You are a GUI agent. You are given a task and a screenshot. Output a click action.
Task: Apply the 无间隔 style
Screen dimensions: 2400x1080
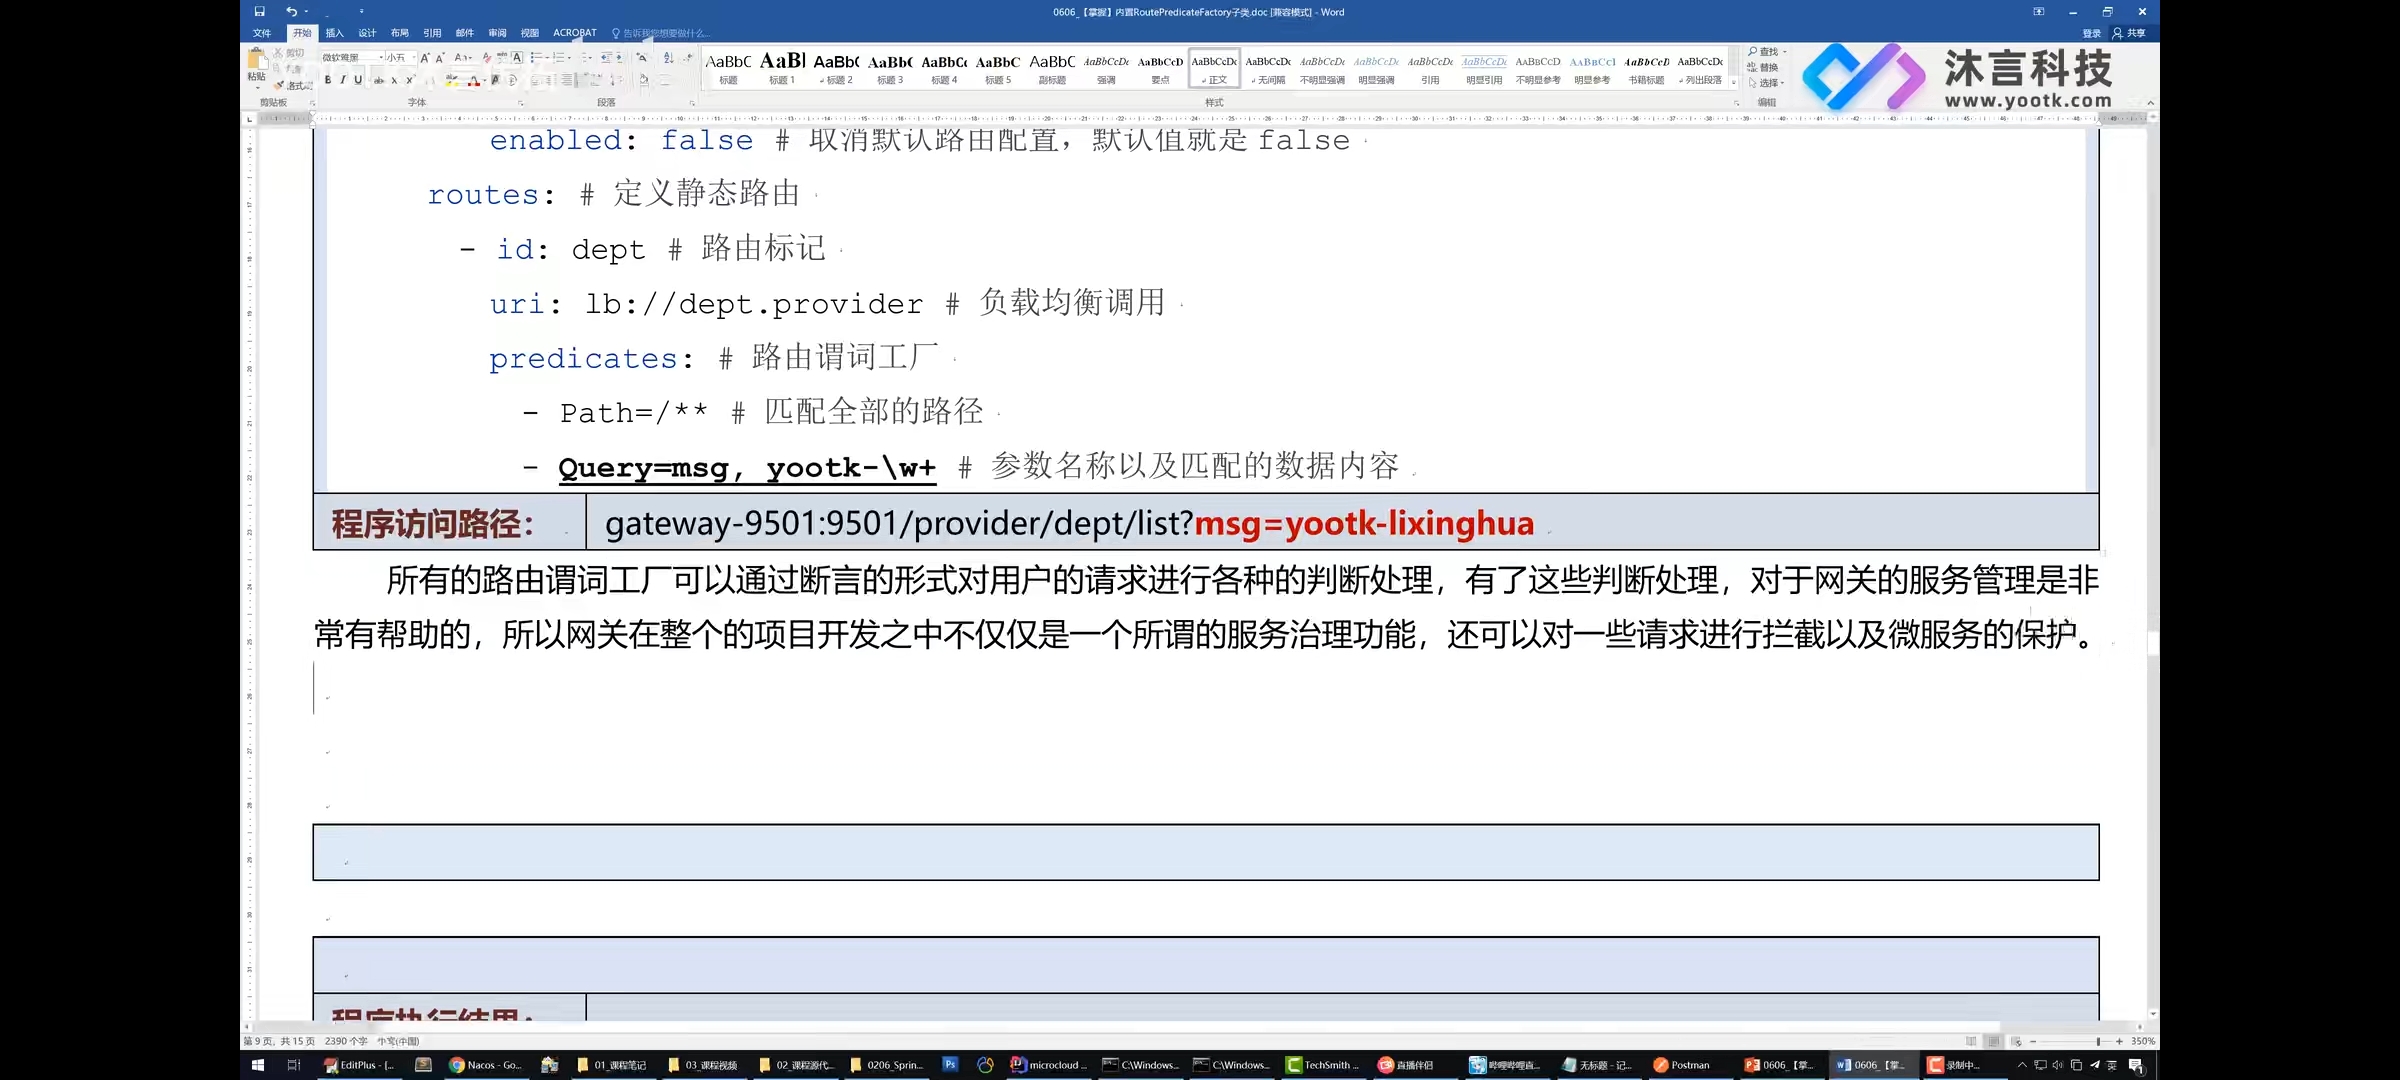[x=1268, y=68]
